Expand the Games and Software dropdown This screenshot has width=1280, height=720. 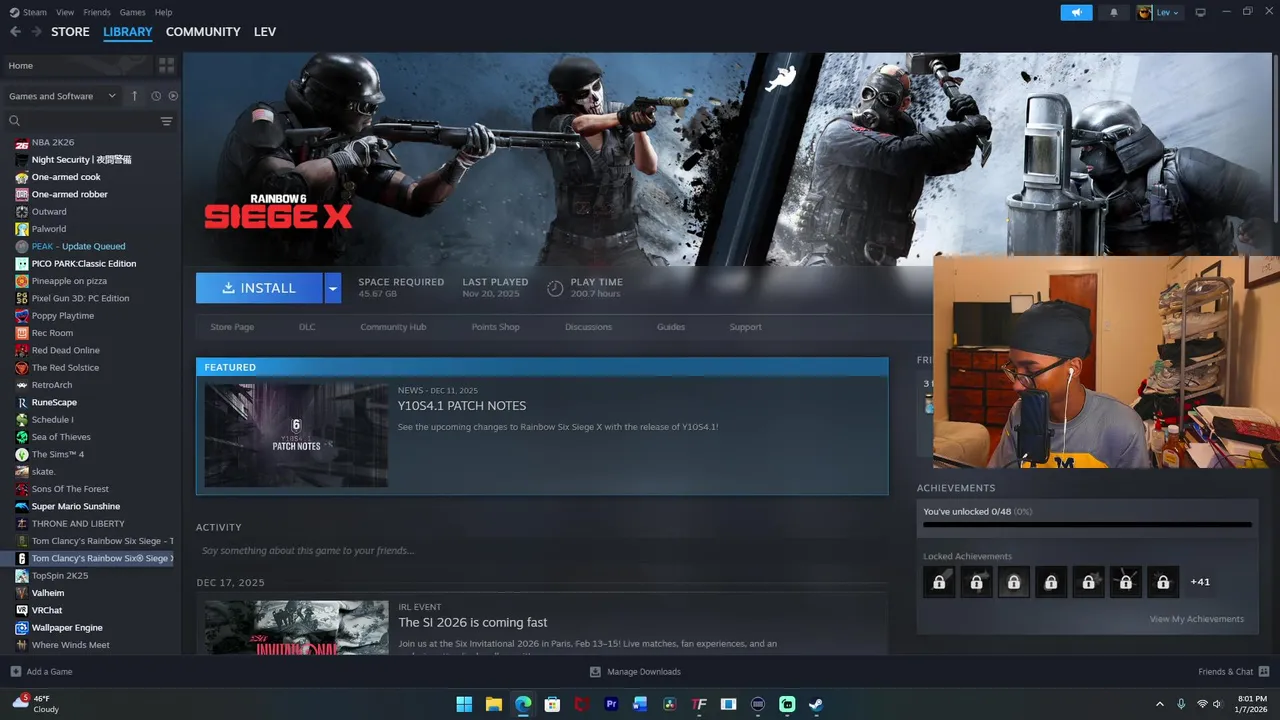coord(63,96)
